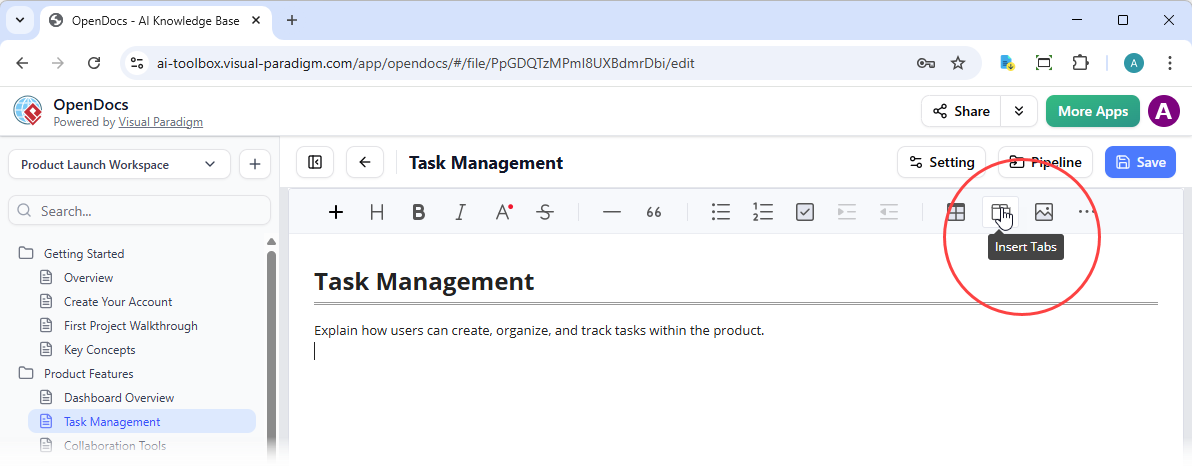Screen dimensions: 1192x467
Task: Open the More Apps button
Action: 1093,111
